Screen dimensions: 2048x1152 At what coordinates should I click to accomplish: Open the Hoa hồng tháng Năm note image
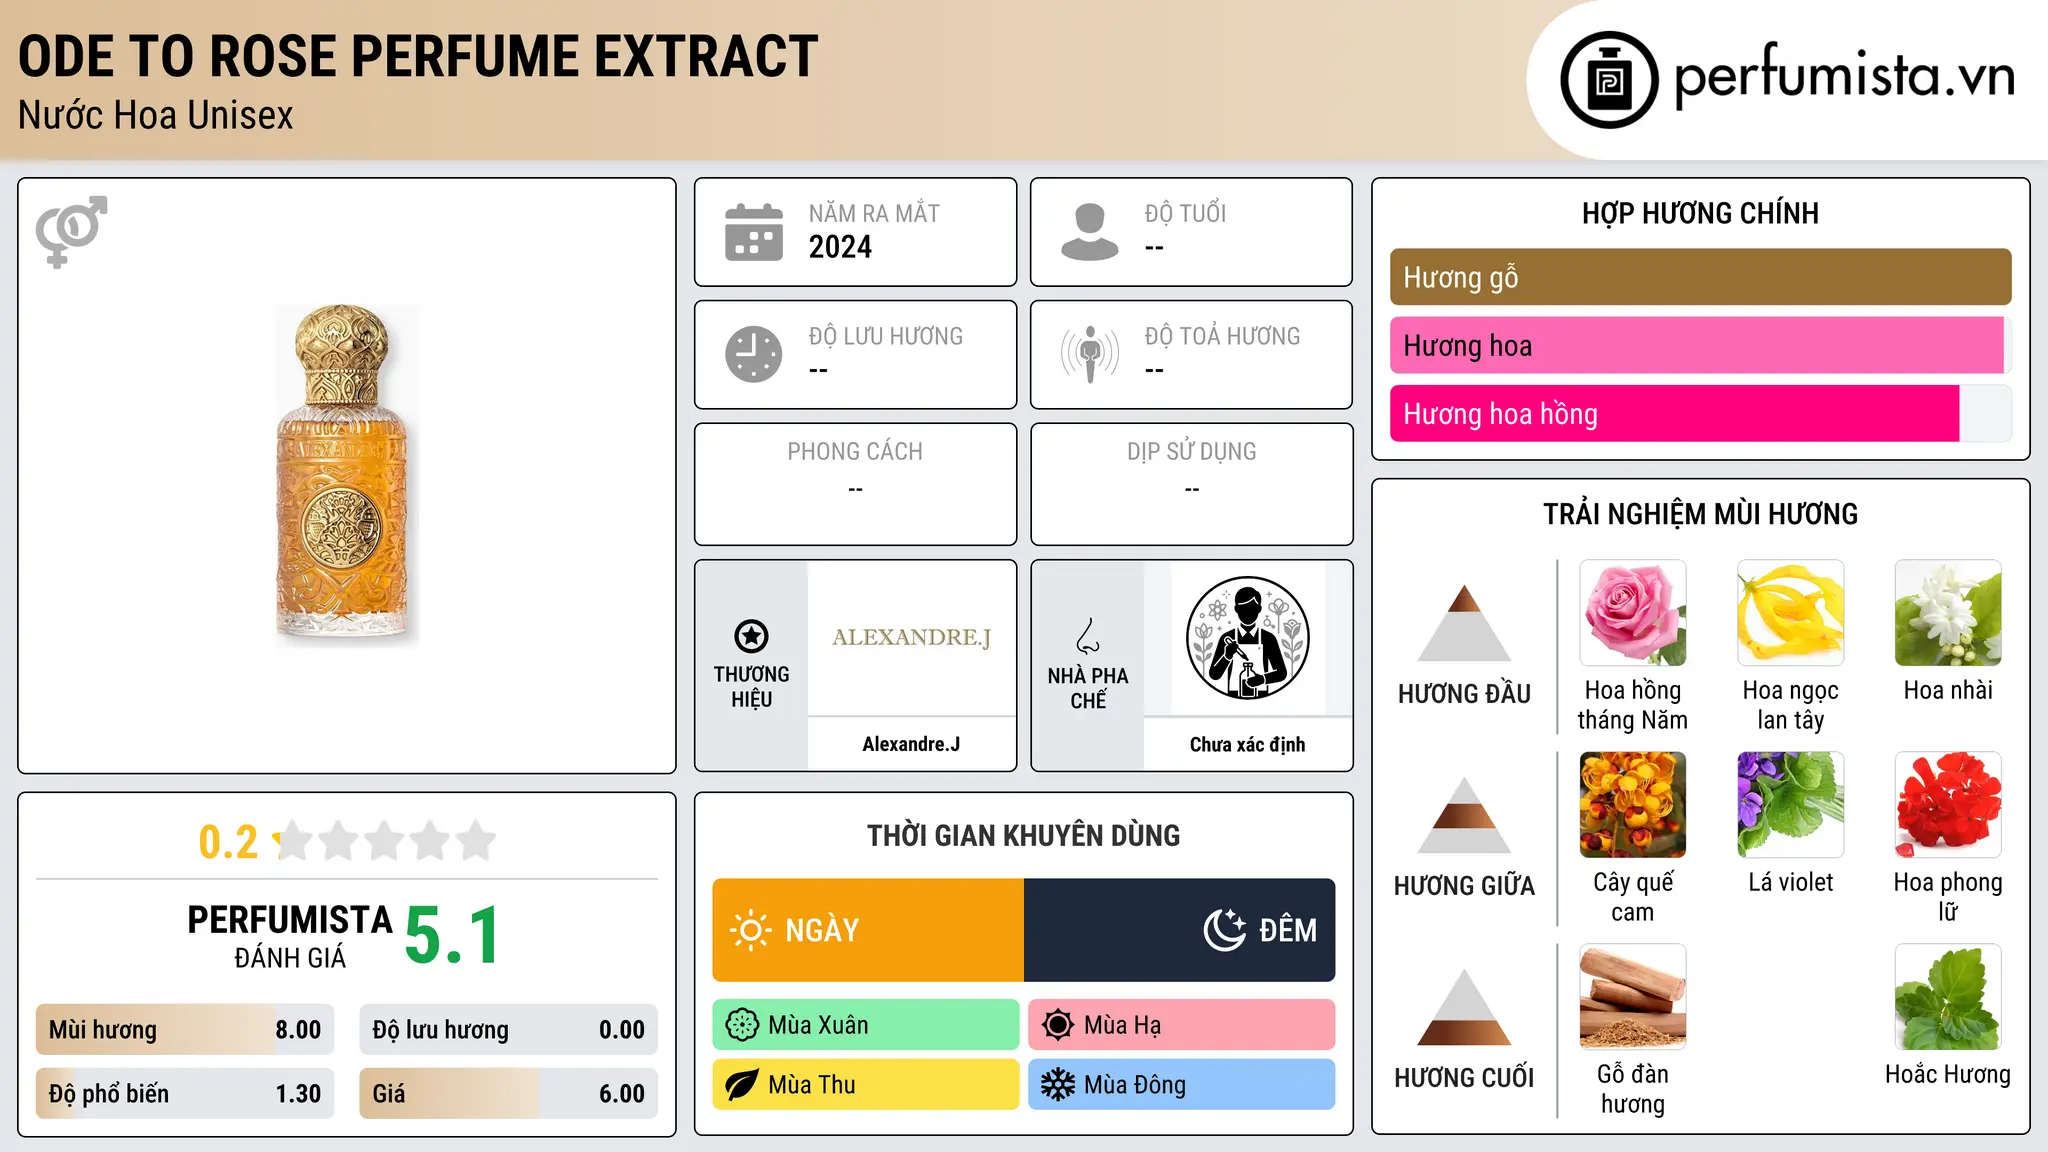1633,613
